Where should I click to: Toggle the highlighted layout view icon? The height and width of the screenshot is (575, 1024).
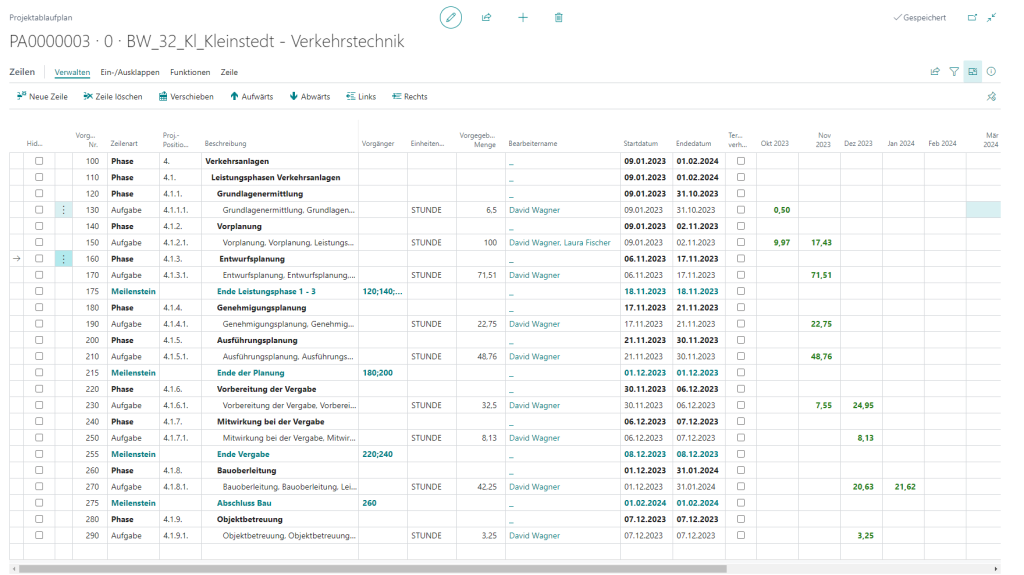972,72
